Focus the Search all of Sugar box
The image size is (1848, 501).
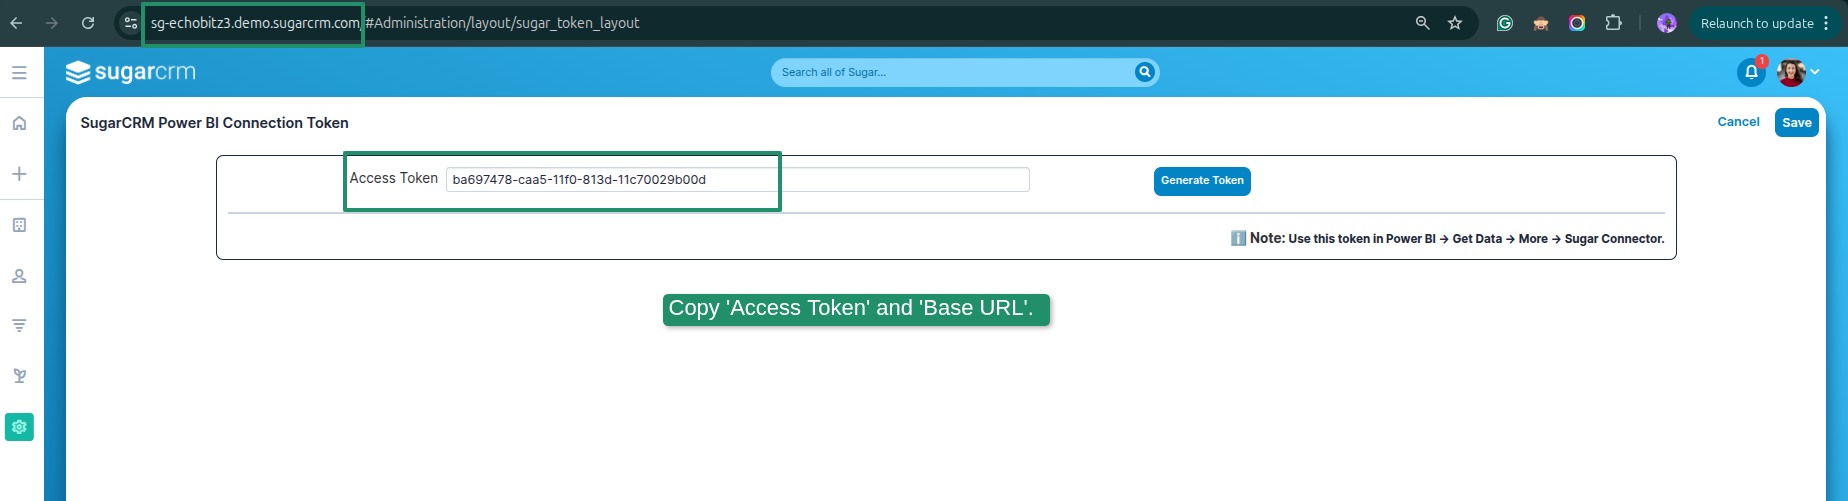(x=950, y=72)
